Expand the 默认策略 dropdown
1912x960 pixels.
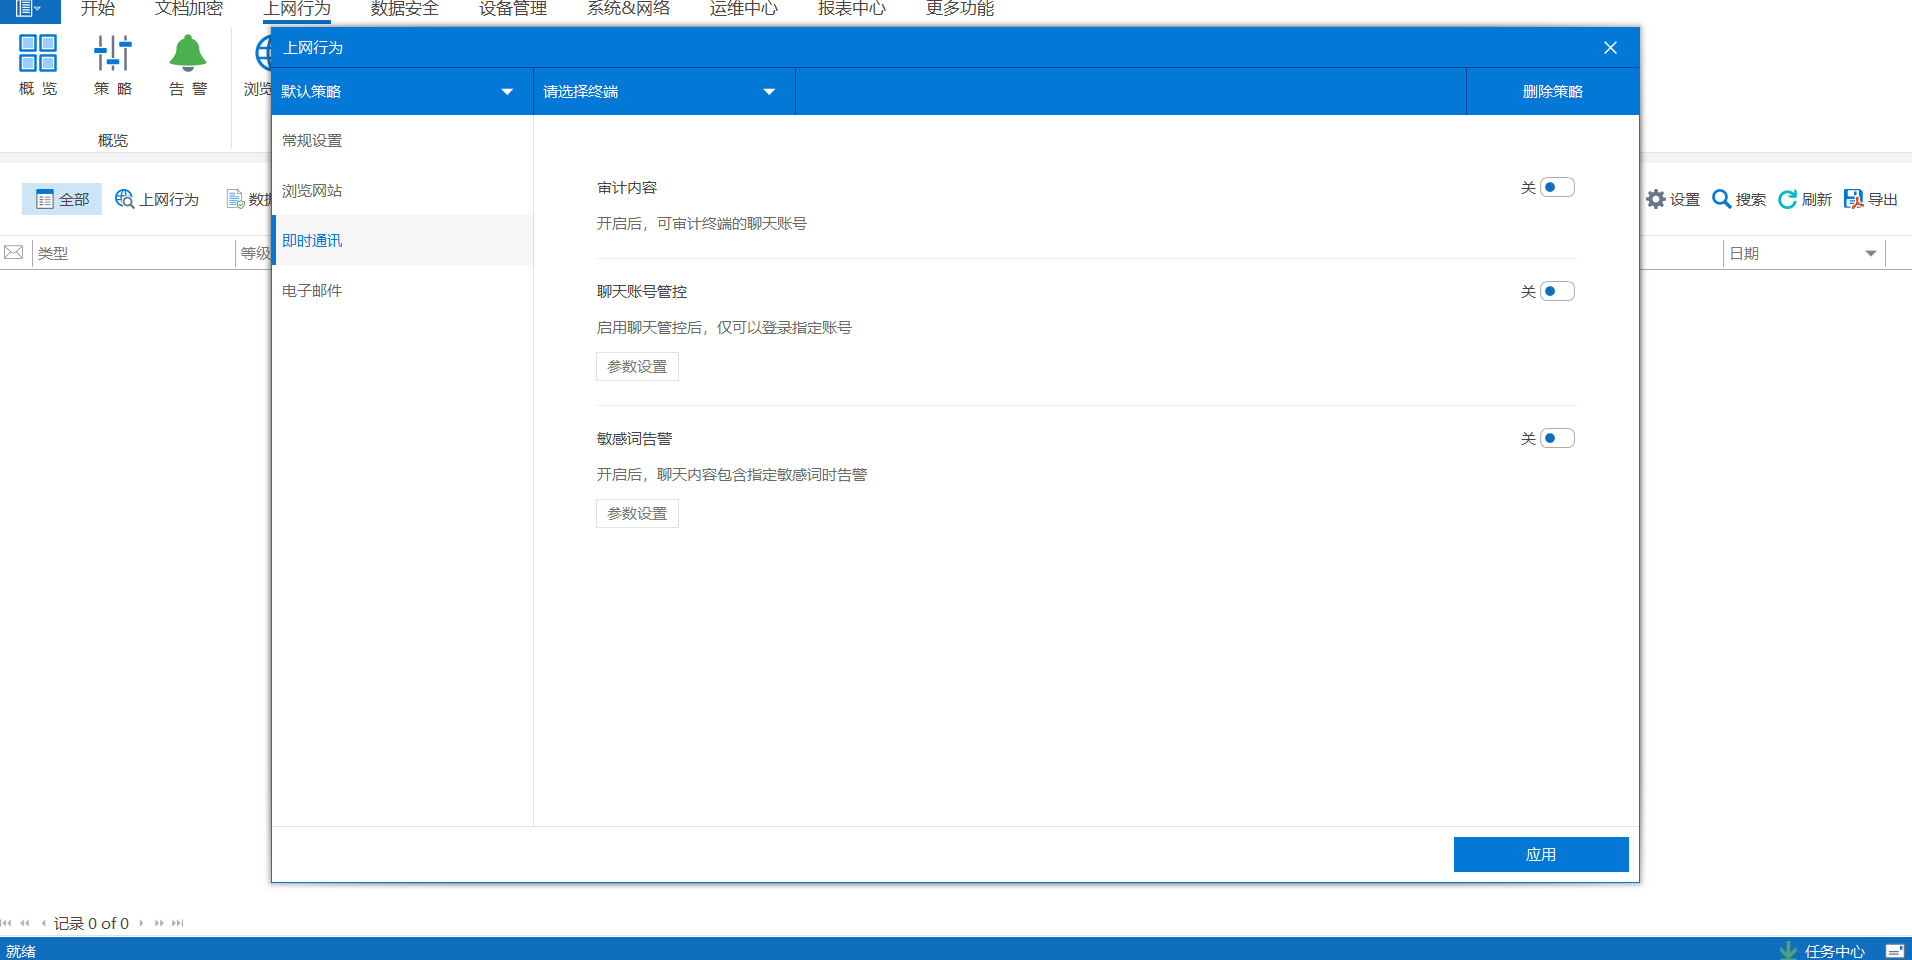coord(507,92)
